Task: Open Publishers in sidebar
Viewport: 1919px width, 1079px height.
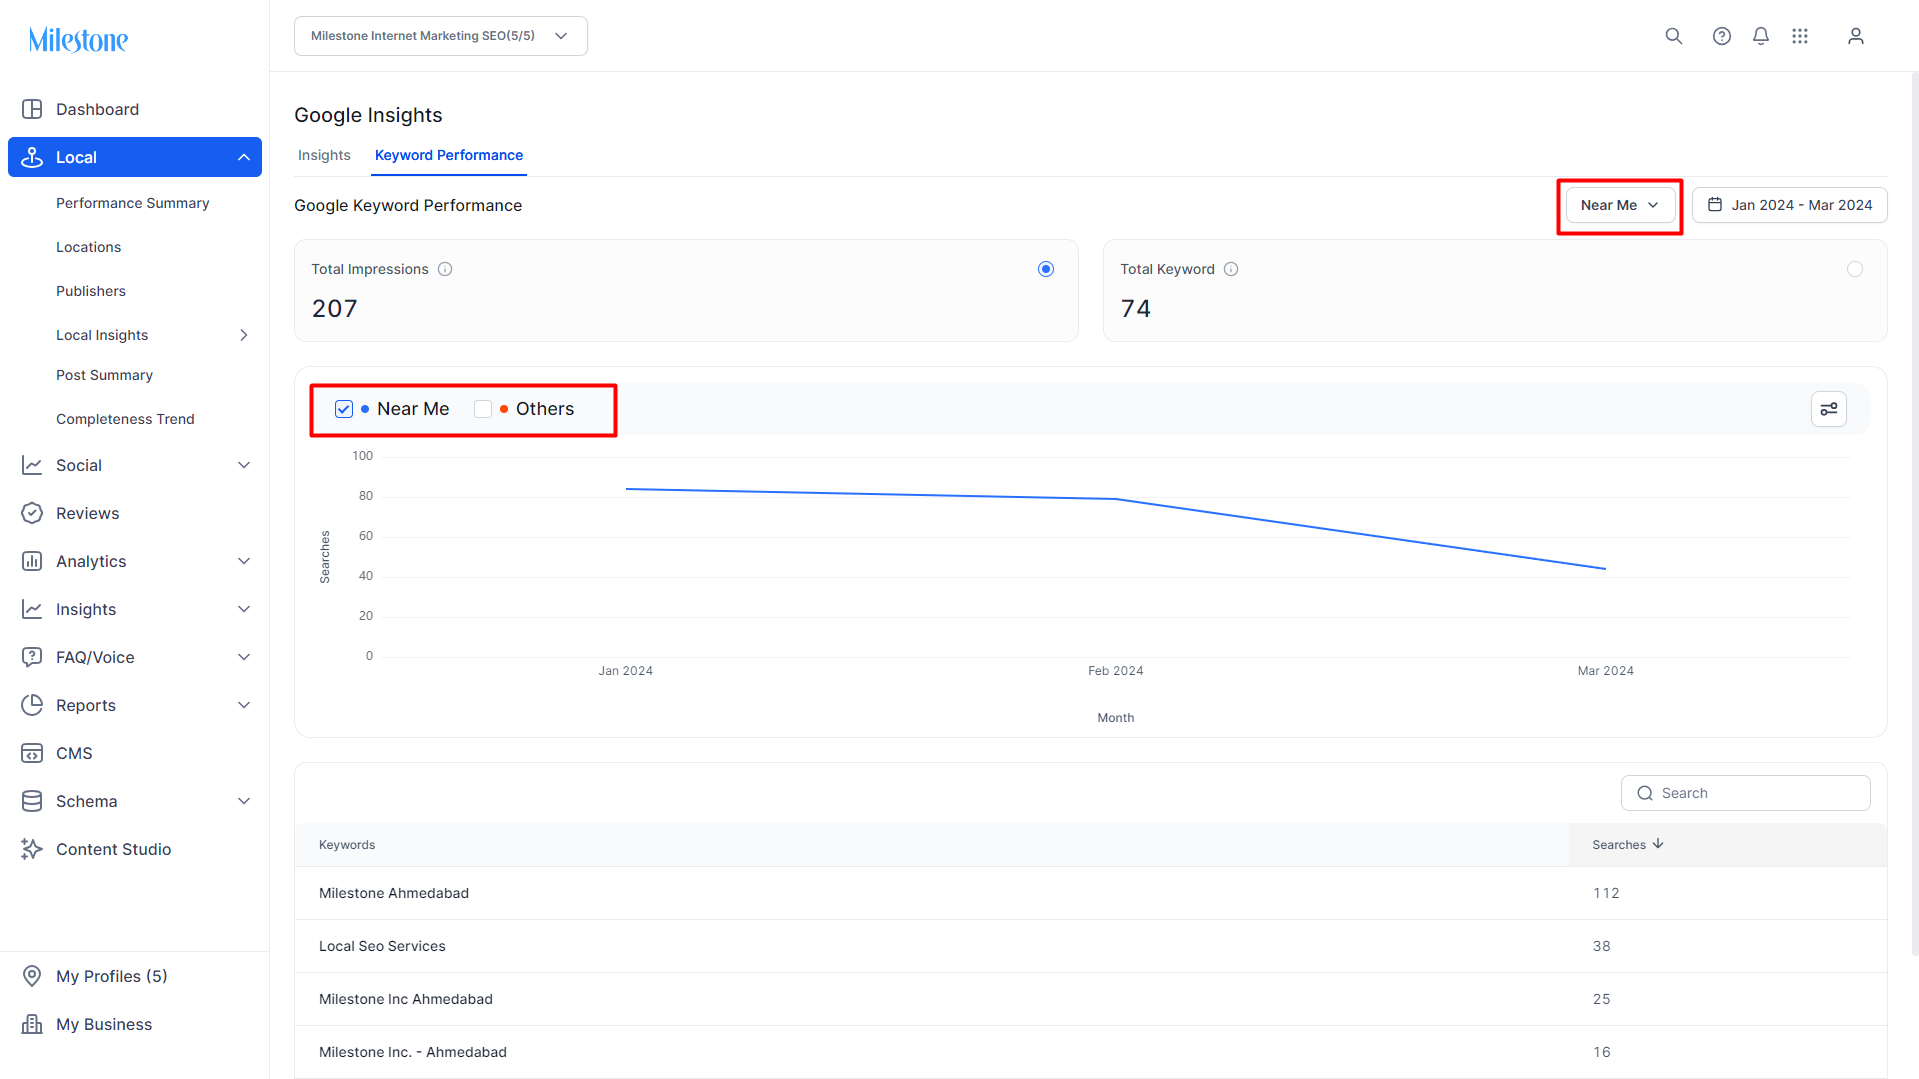Action: [x=91, y=291]
